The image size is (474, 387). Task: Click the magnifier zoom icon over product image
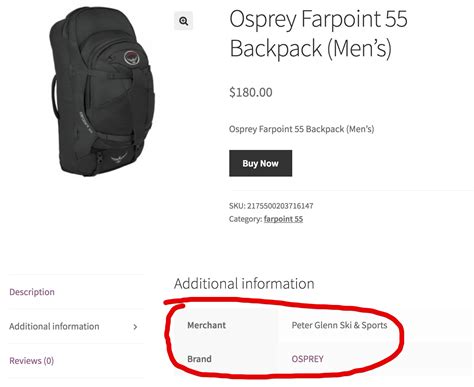(x=183, y=21)
